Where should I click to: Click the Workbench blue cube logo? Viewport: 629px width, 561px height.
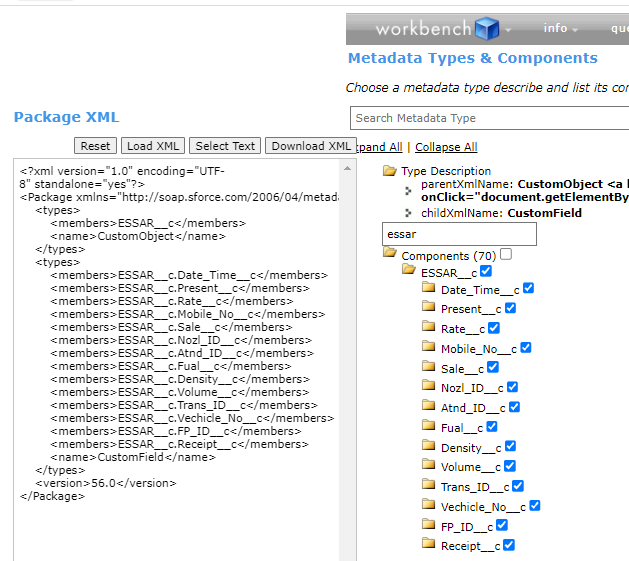(487, 28)
